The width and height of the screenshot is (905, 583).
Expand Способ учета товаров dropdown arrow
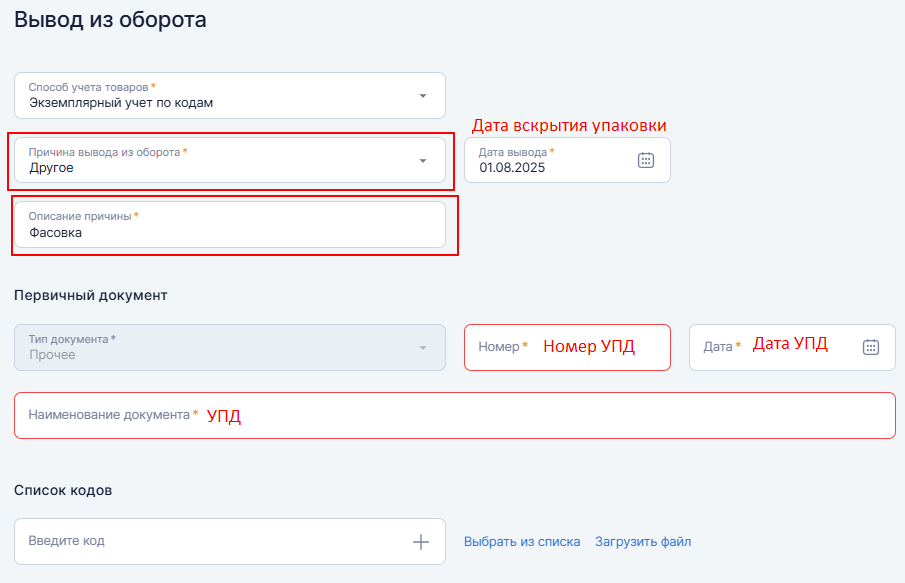pos(422,96)
